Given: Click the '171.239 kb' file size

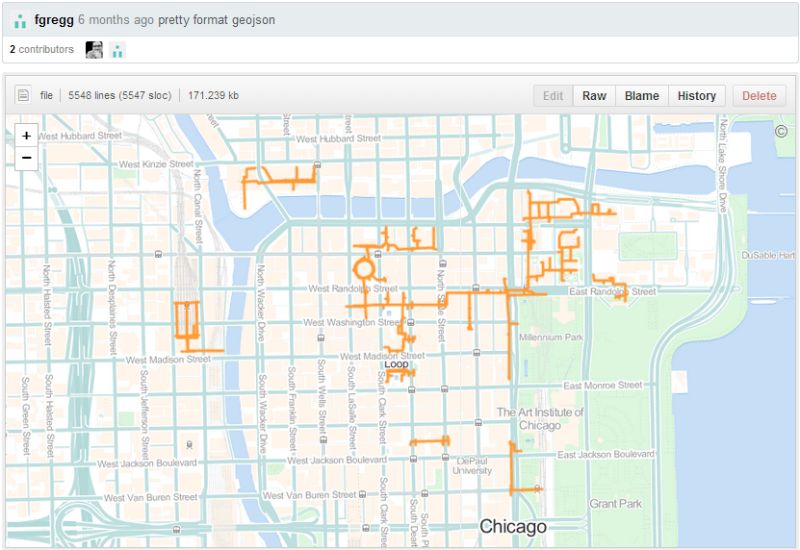Looking at the screenshot, I should click(x=213, y=95).
